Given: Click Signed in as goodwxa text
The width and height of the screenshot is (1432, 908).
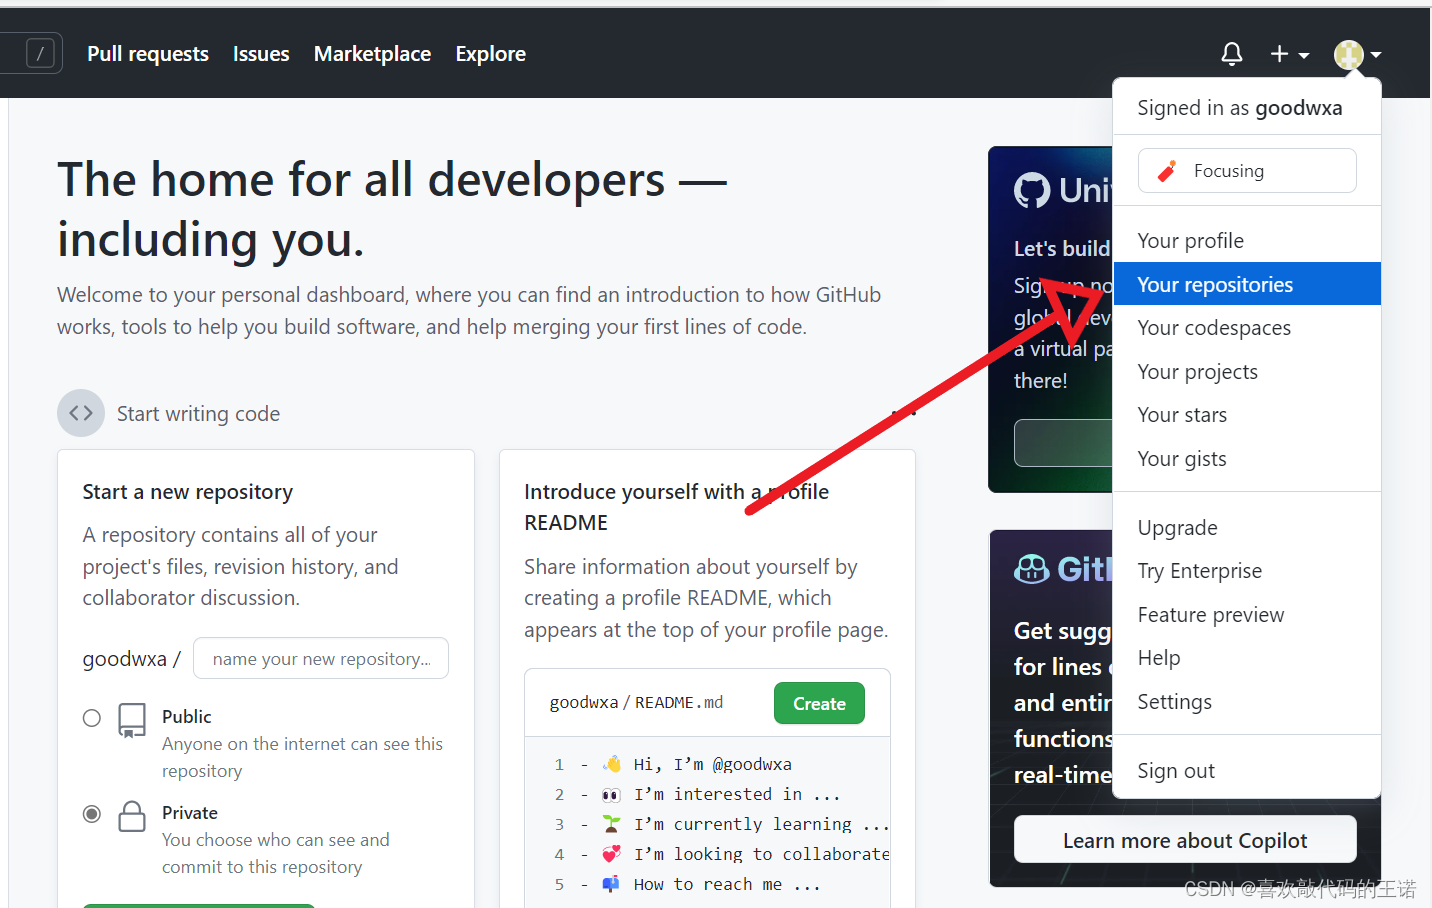Looking at the screenshot, I should pyautogui.click(x=1240, y=108).
